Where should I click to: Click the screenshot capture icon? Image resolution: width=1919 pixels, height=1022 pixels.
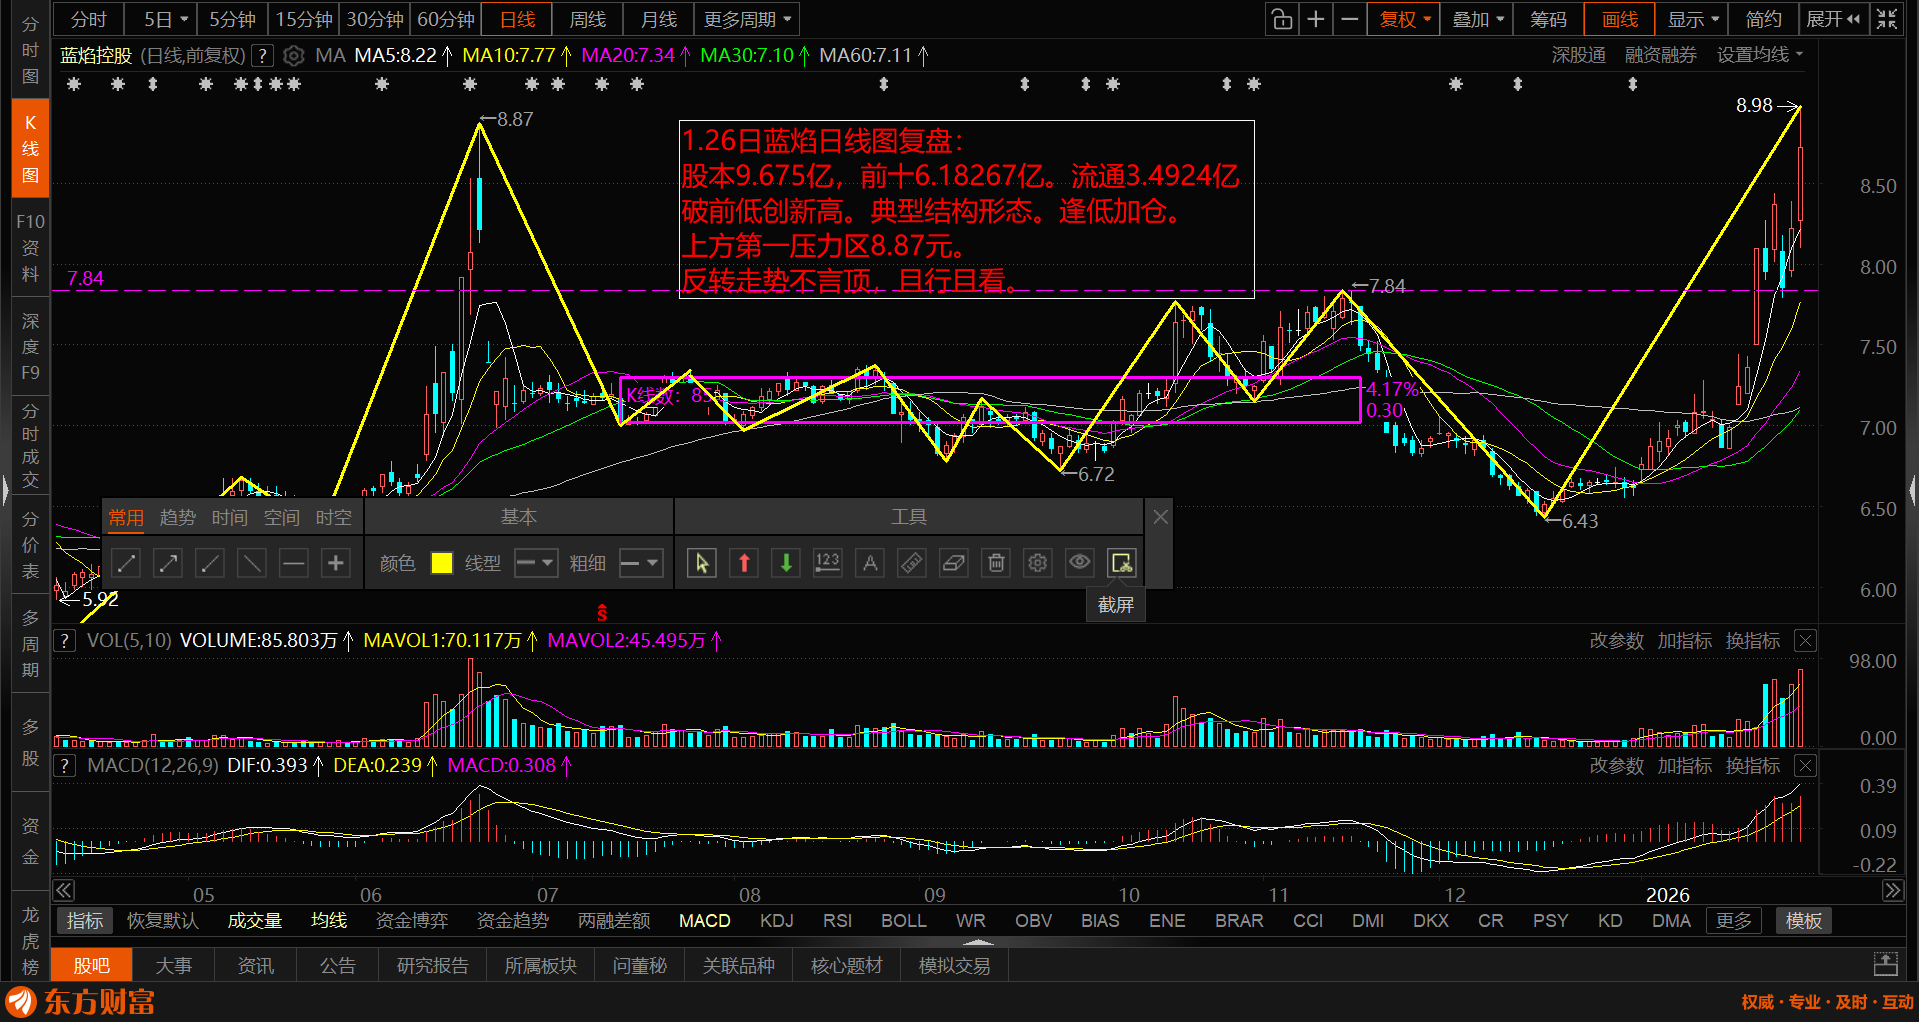(x=1121, y=563)
